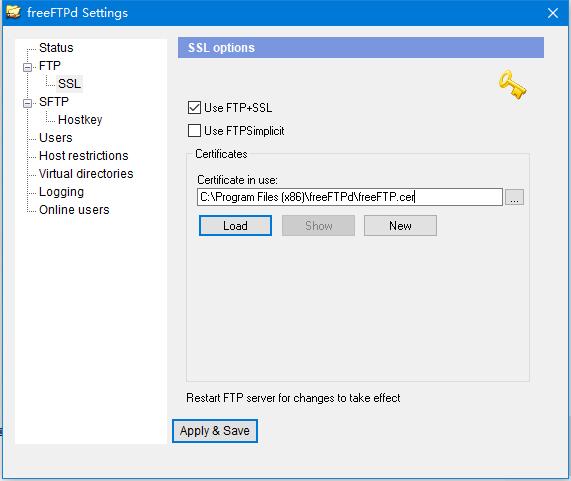Open the Logging page
This screenshot has width=571, height=481.
(x=61, y=192)
